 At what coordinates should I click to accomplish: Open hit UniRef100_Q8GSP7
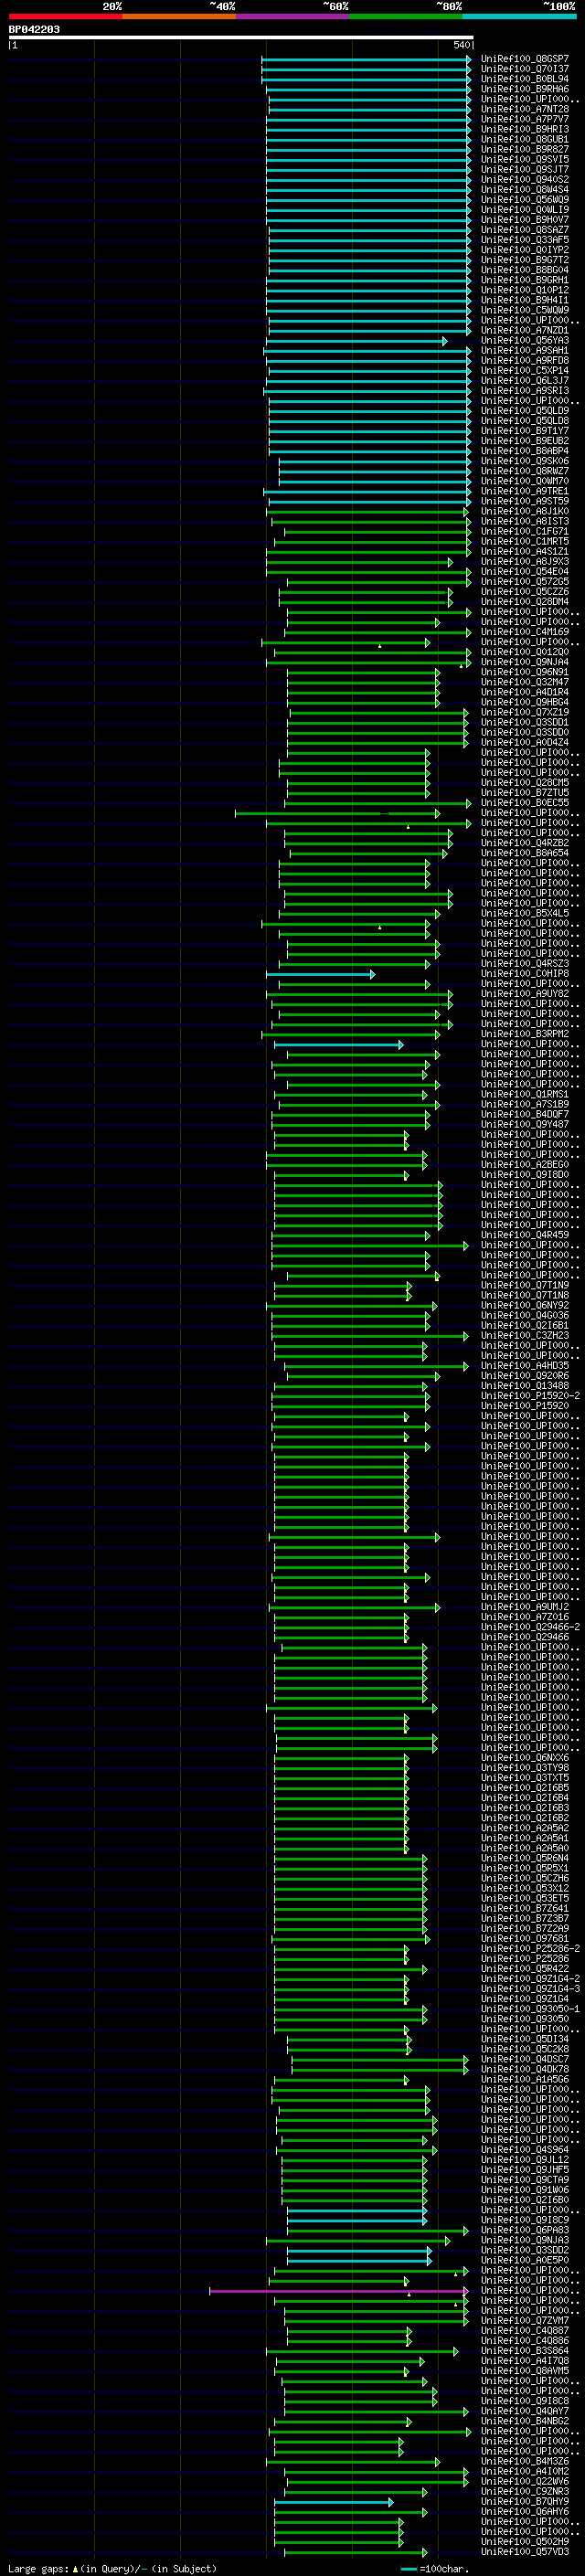(x=525, y=59)
